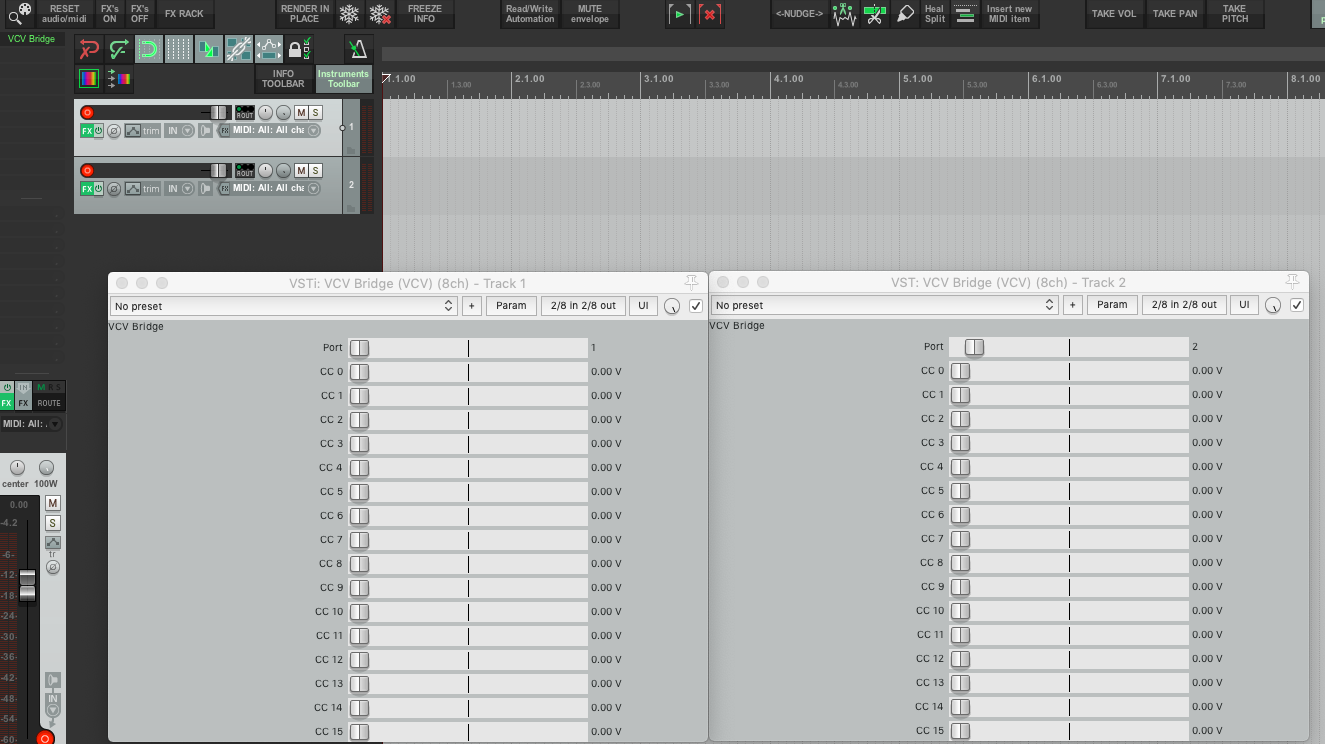
Task: Toggle snap magnet icon
Action: coord(149,48)
